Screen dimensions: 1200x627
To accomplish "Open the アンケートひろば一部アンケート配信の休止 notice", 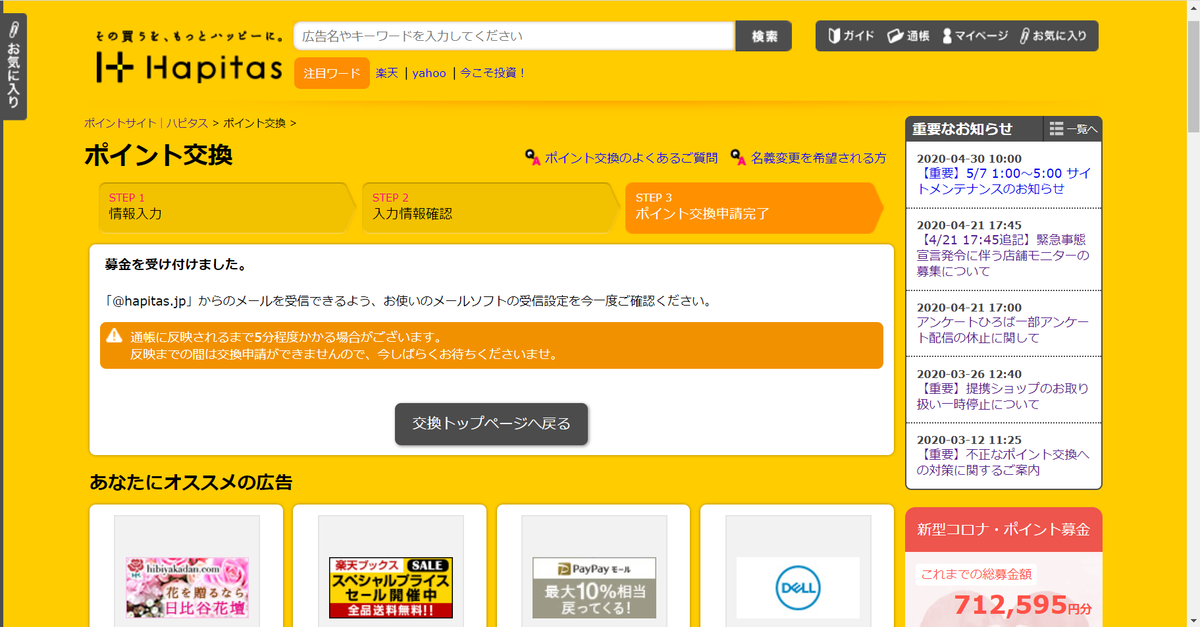I will [1002, 330].
